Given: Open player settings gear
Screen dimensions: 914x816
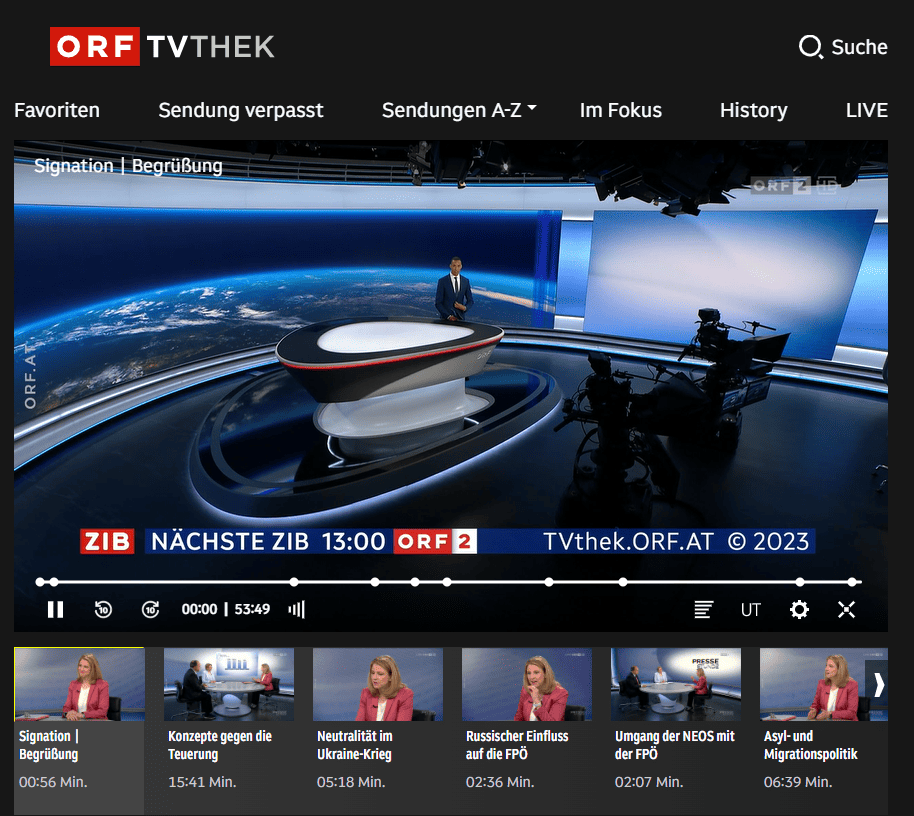Looking at the screenshot, I should [x=799, y=609].
